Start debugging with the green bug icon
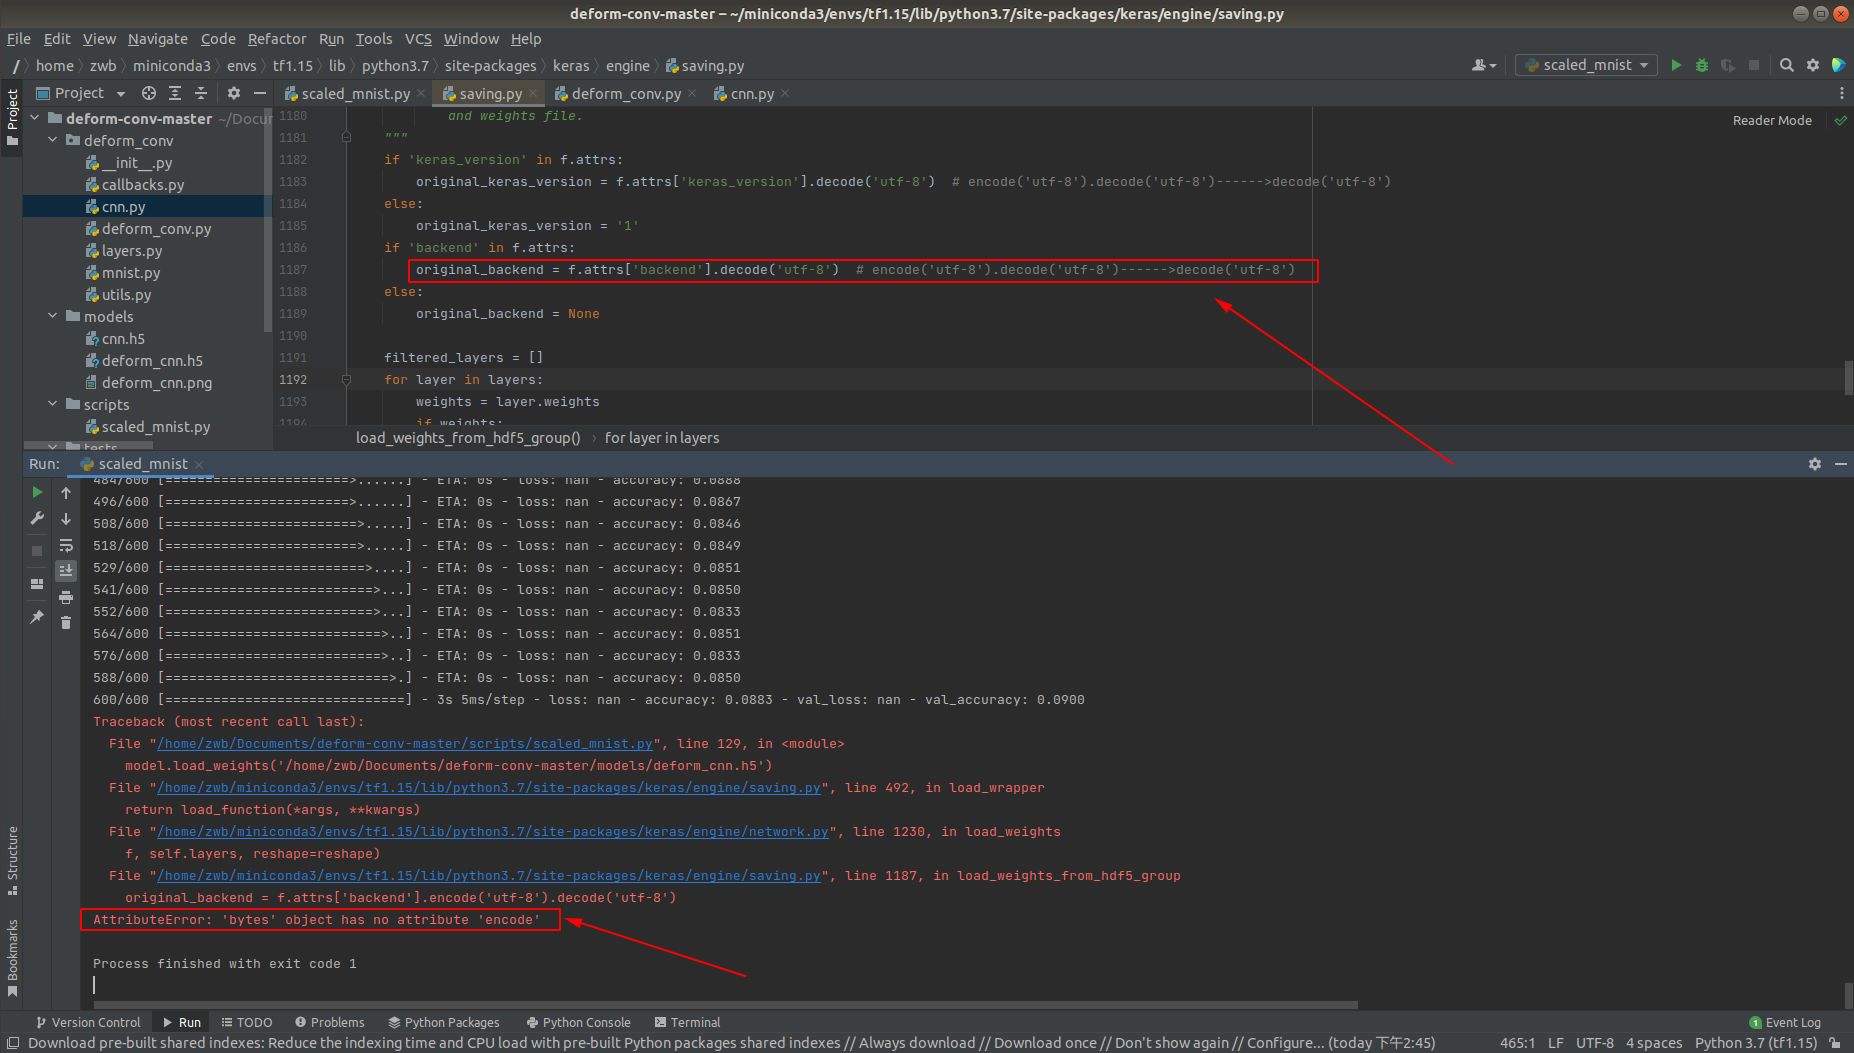This screenshot has height=1053, width=1854. pyautogui.click(x=1701, y=65)
